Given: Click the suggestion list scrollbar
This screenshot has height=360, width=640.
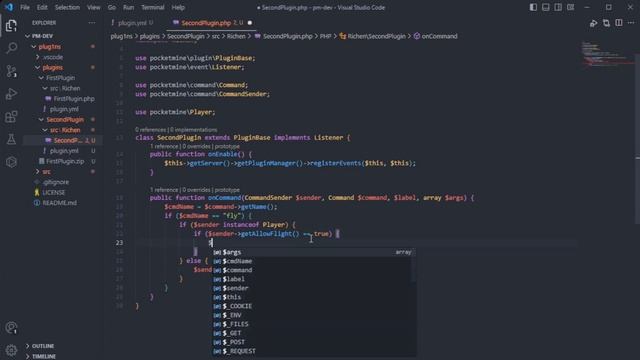Looking at the screenshot, I should pyautogui.click(x=414, y=265).
